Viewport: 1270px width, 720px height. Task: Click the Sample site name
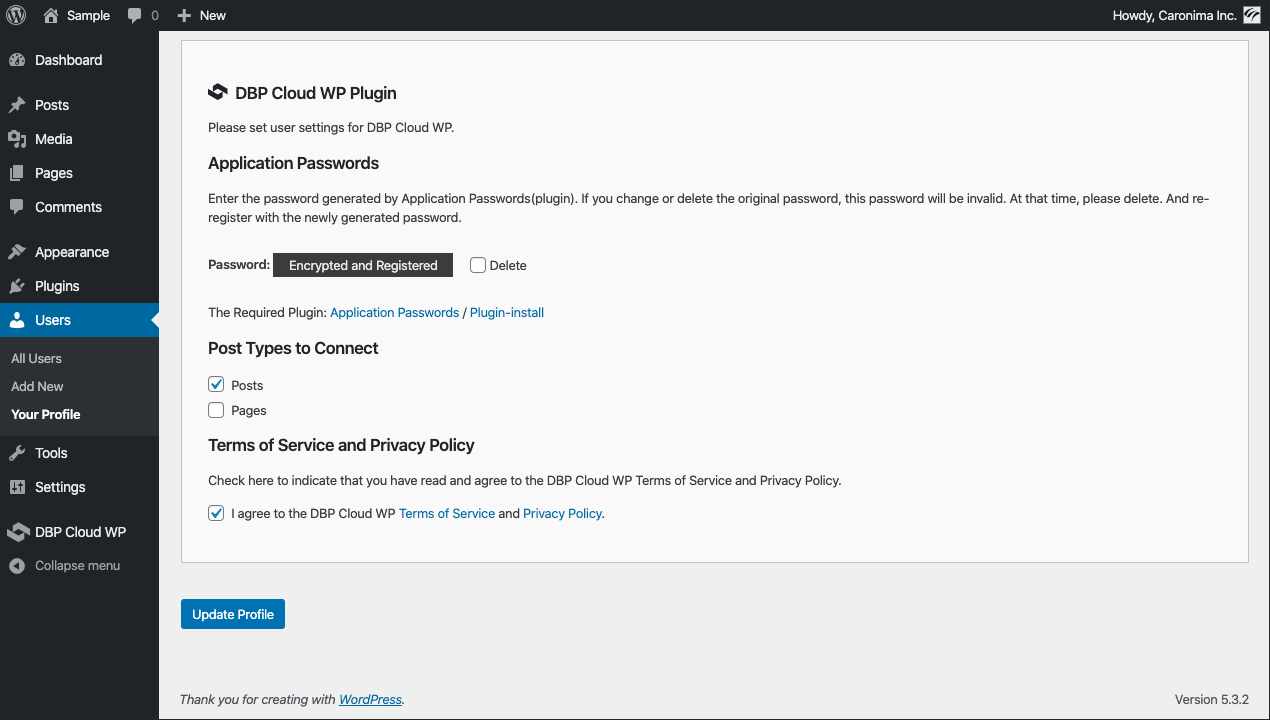coord(88,16)
